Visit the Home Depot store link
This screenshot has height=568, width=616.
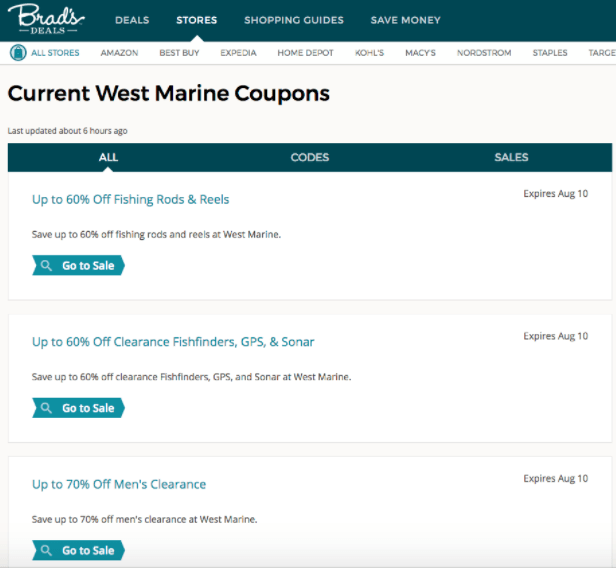tap(304, 52)
